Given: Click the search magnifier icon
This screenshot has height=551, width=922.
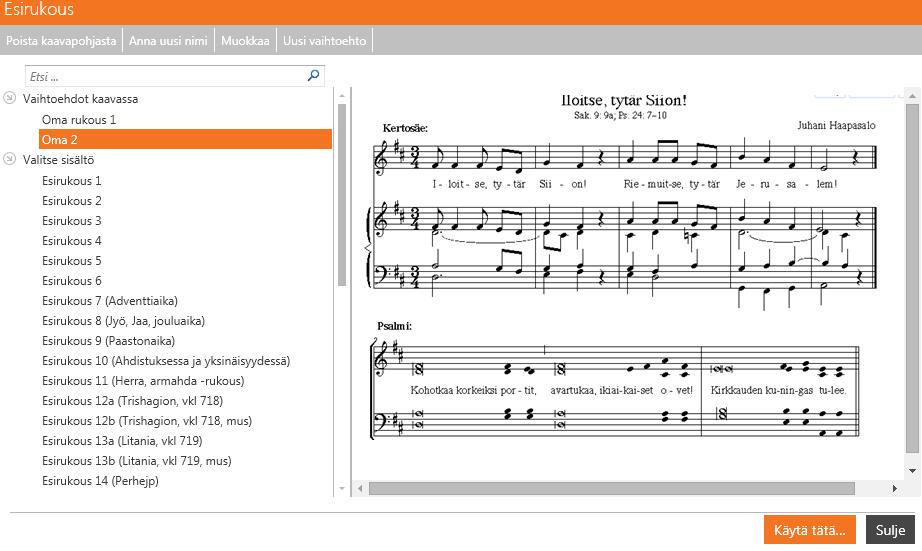Looking at the screenshot, I should (313, 75).
